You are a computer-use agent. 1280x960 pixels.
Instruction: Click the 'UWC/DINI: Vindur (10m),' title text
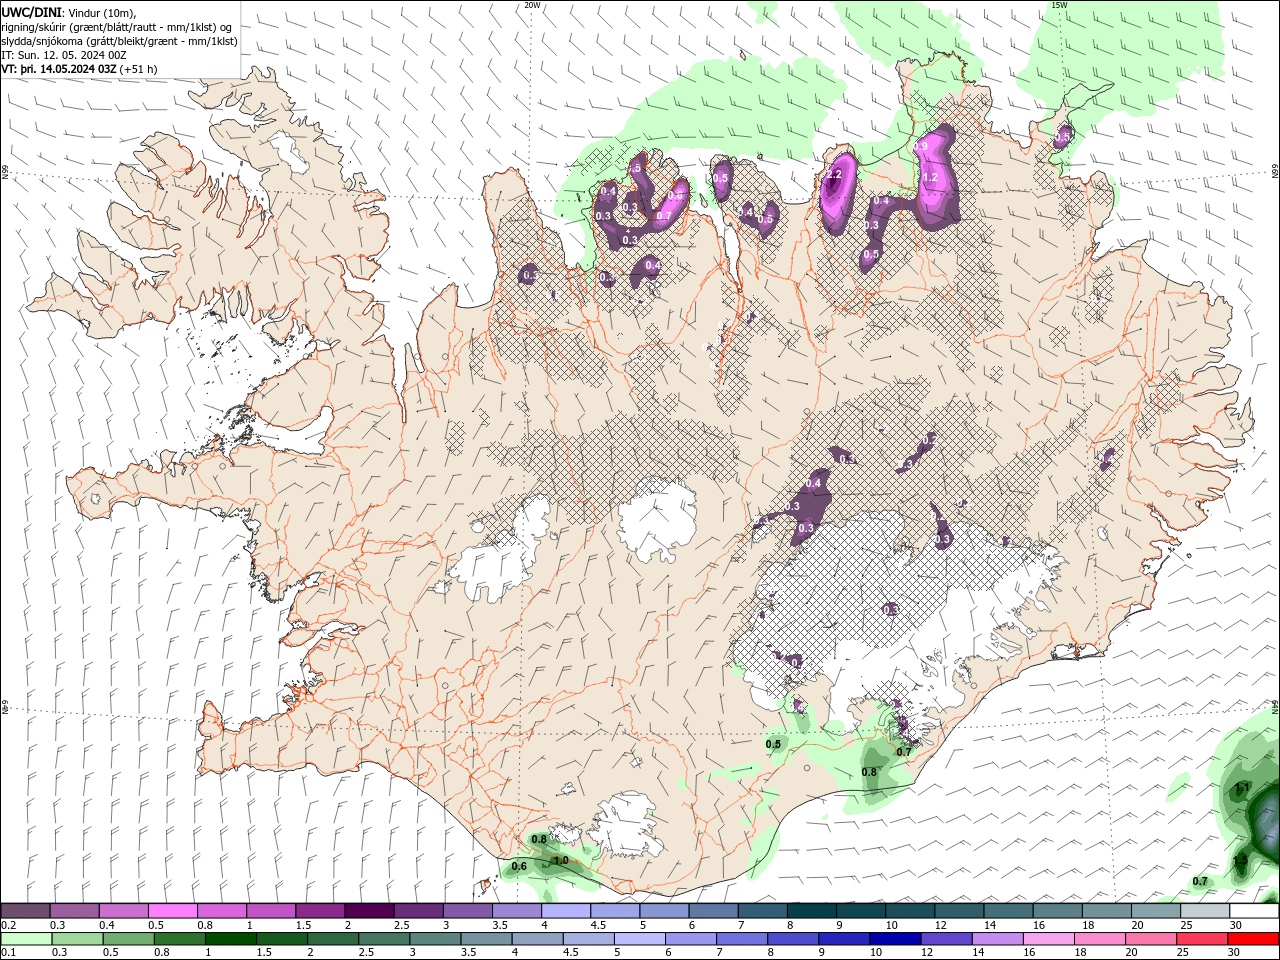coord(68,12)
